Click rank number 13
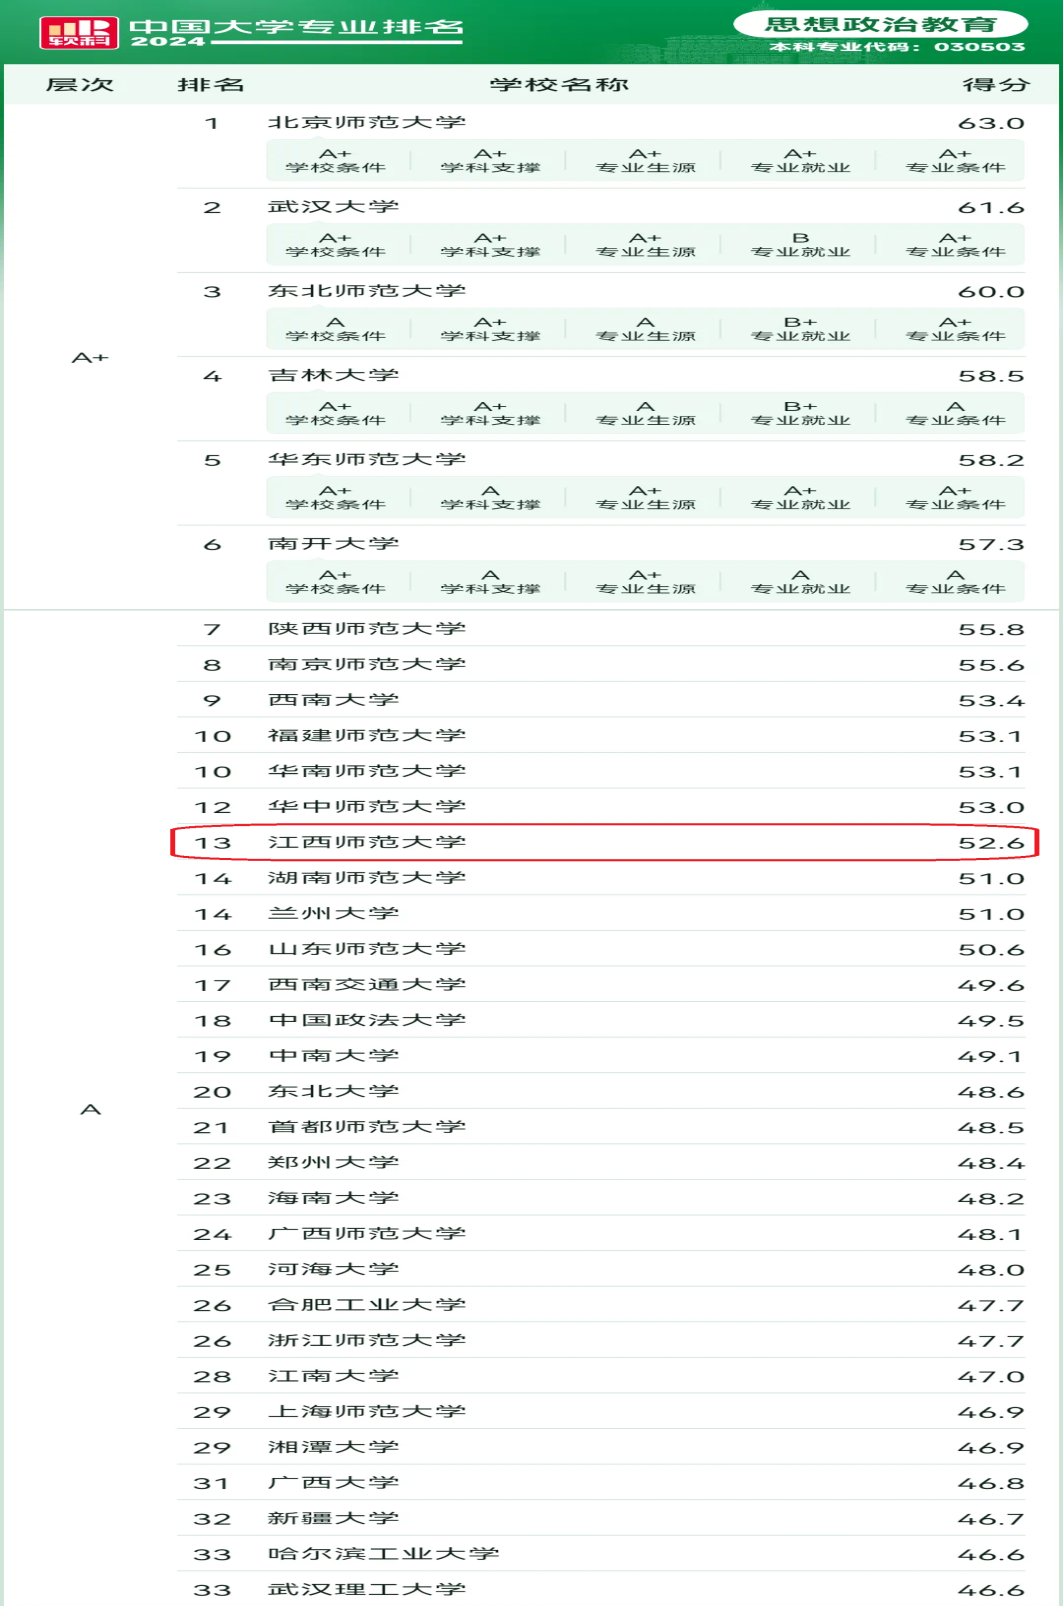Image resolution: width=1063 pixels, height=1606 pixels. tap(212, 843)
